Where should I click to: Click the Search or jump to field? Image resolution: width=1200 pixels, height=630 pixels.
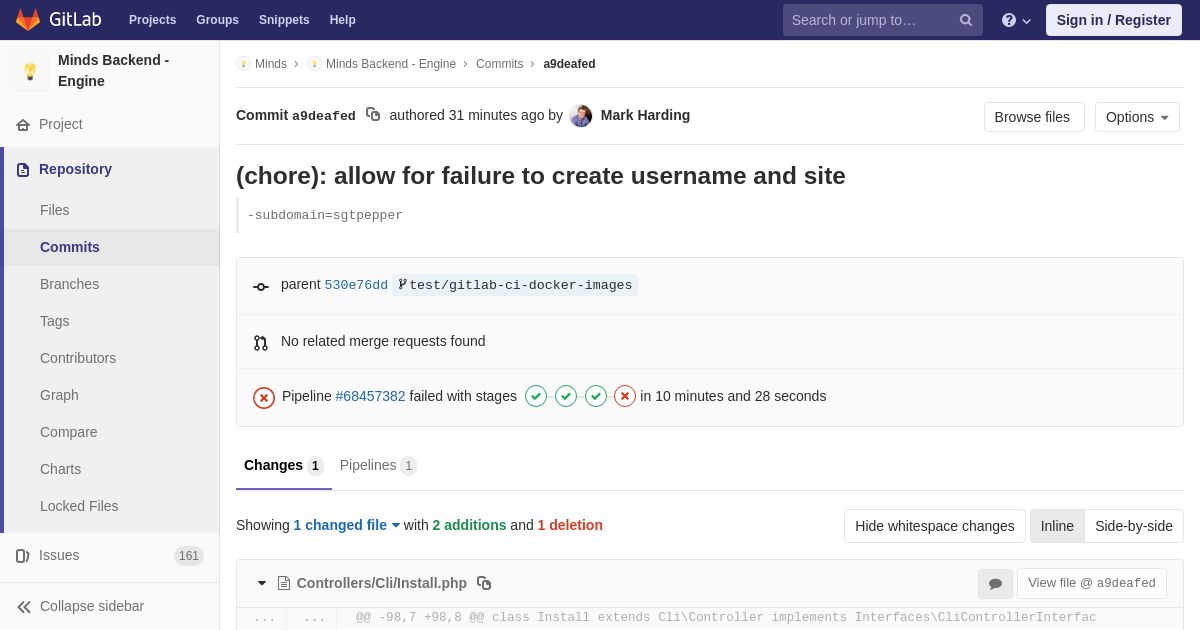[883, 20]
